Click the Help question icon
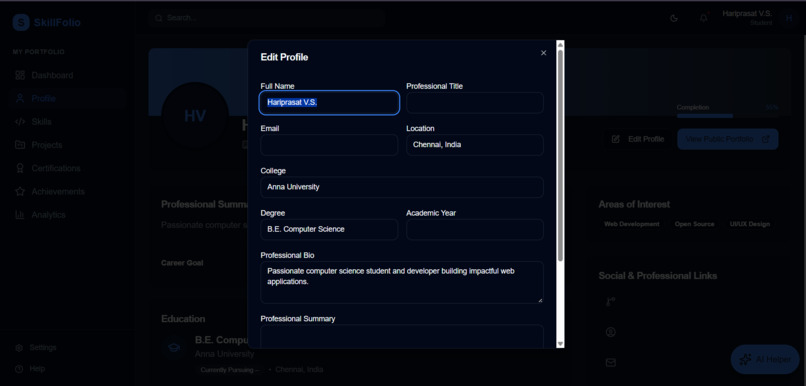Screen dimensions: 806x386 coord(19,369)
